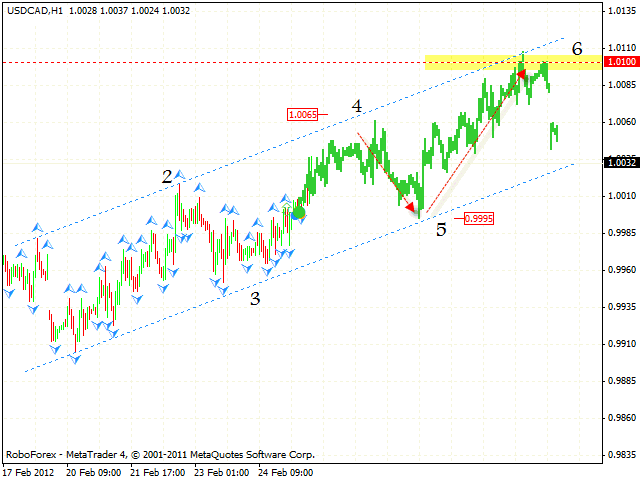The width and height of the screenshot is (640, 480).
Task: Select the red 1.0100 price tag on axis
Action: click(x=619, y=62)
